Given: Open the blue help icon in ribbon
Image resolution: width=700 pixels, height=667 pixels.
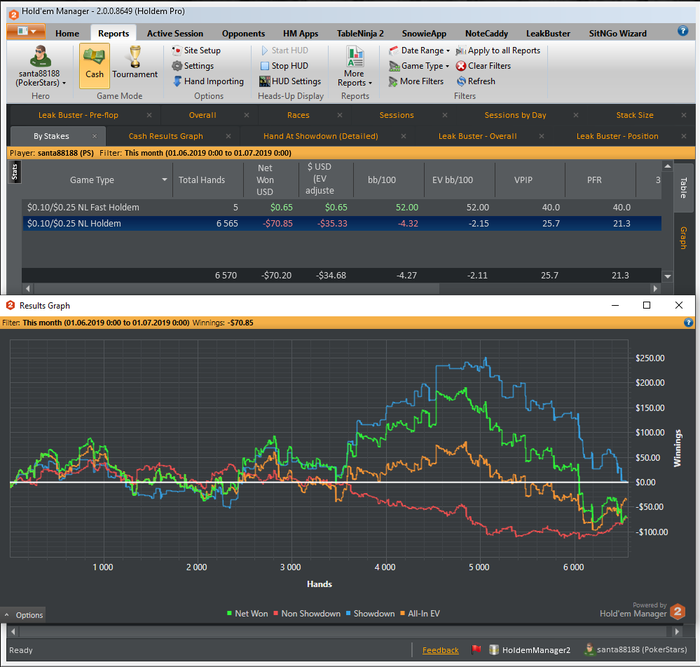Looking at the screenshot, I should pyautogui.click(x=683, y=30).
